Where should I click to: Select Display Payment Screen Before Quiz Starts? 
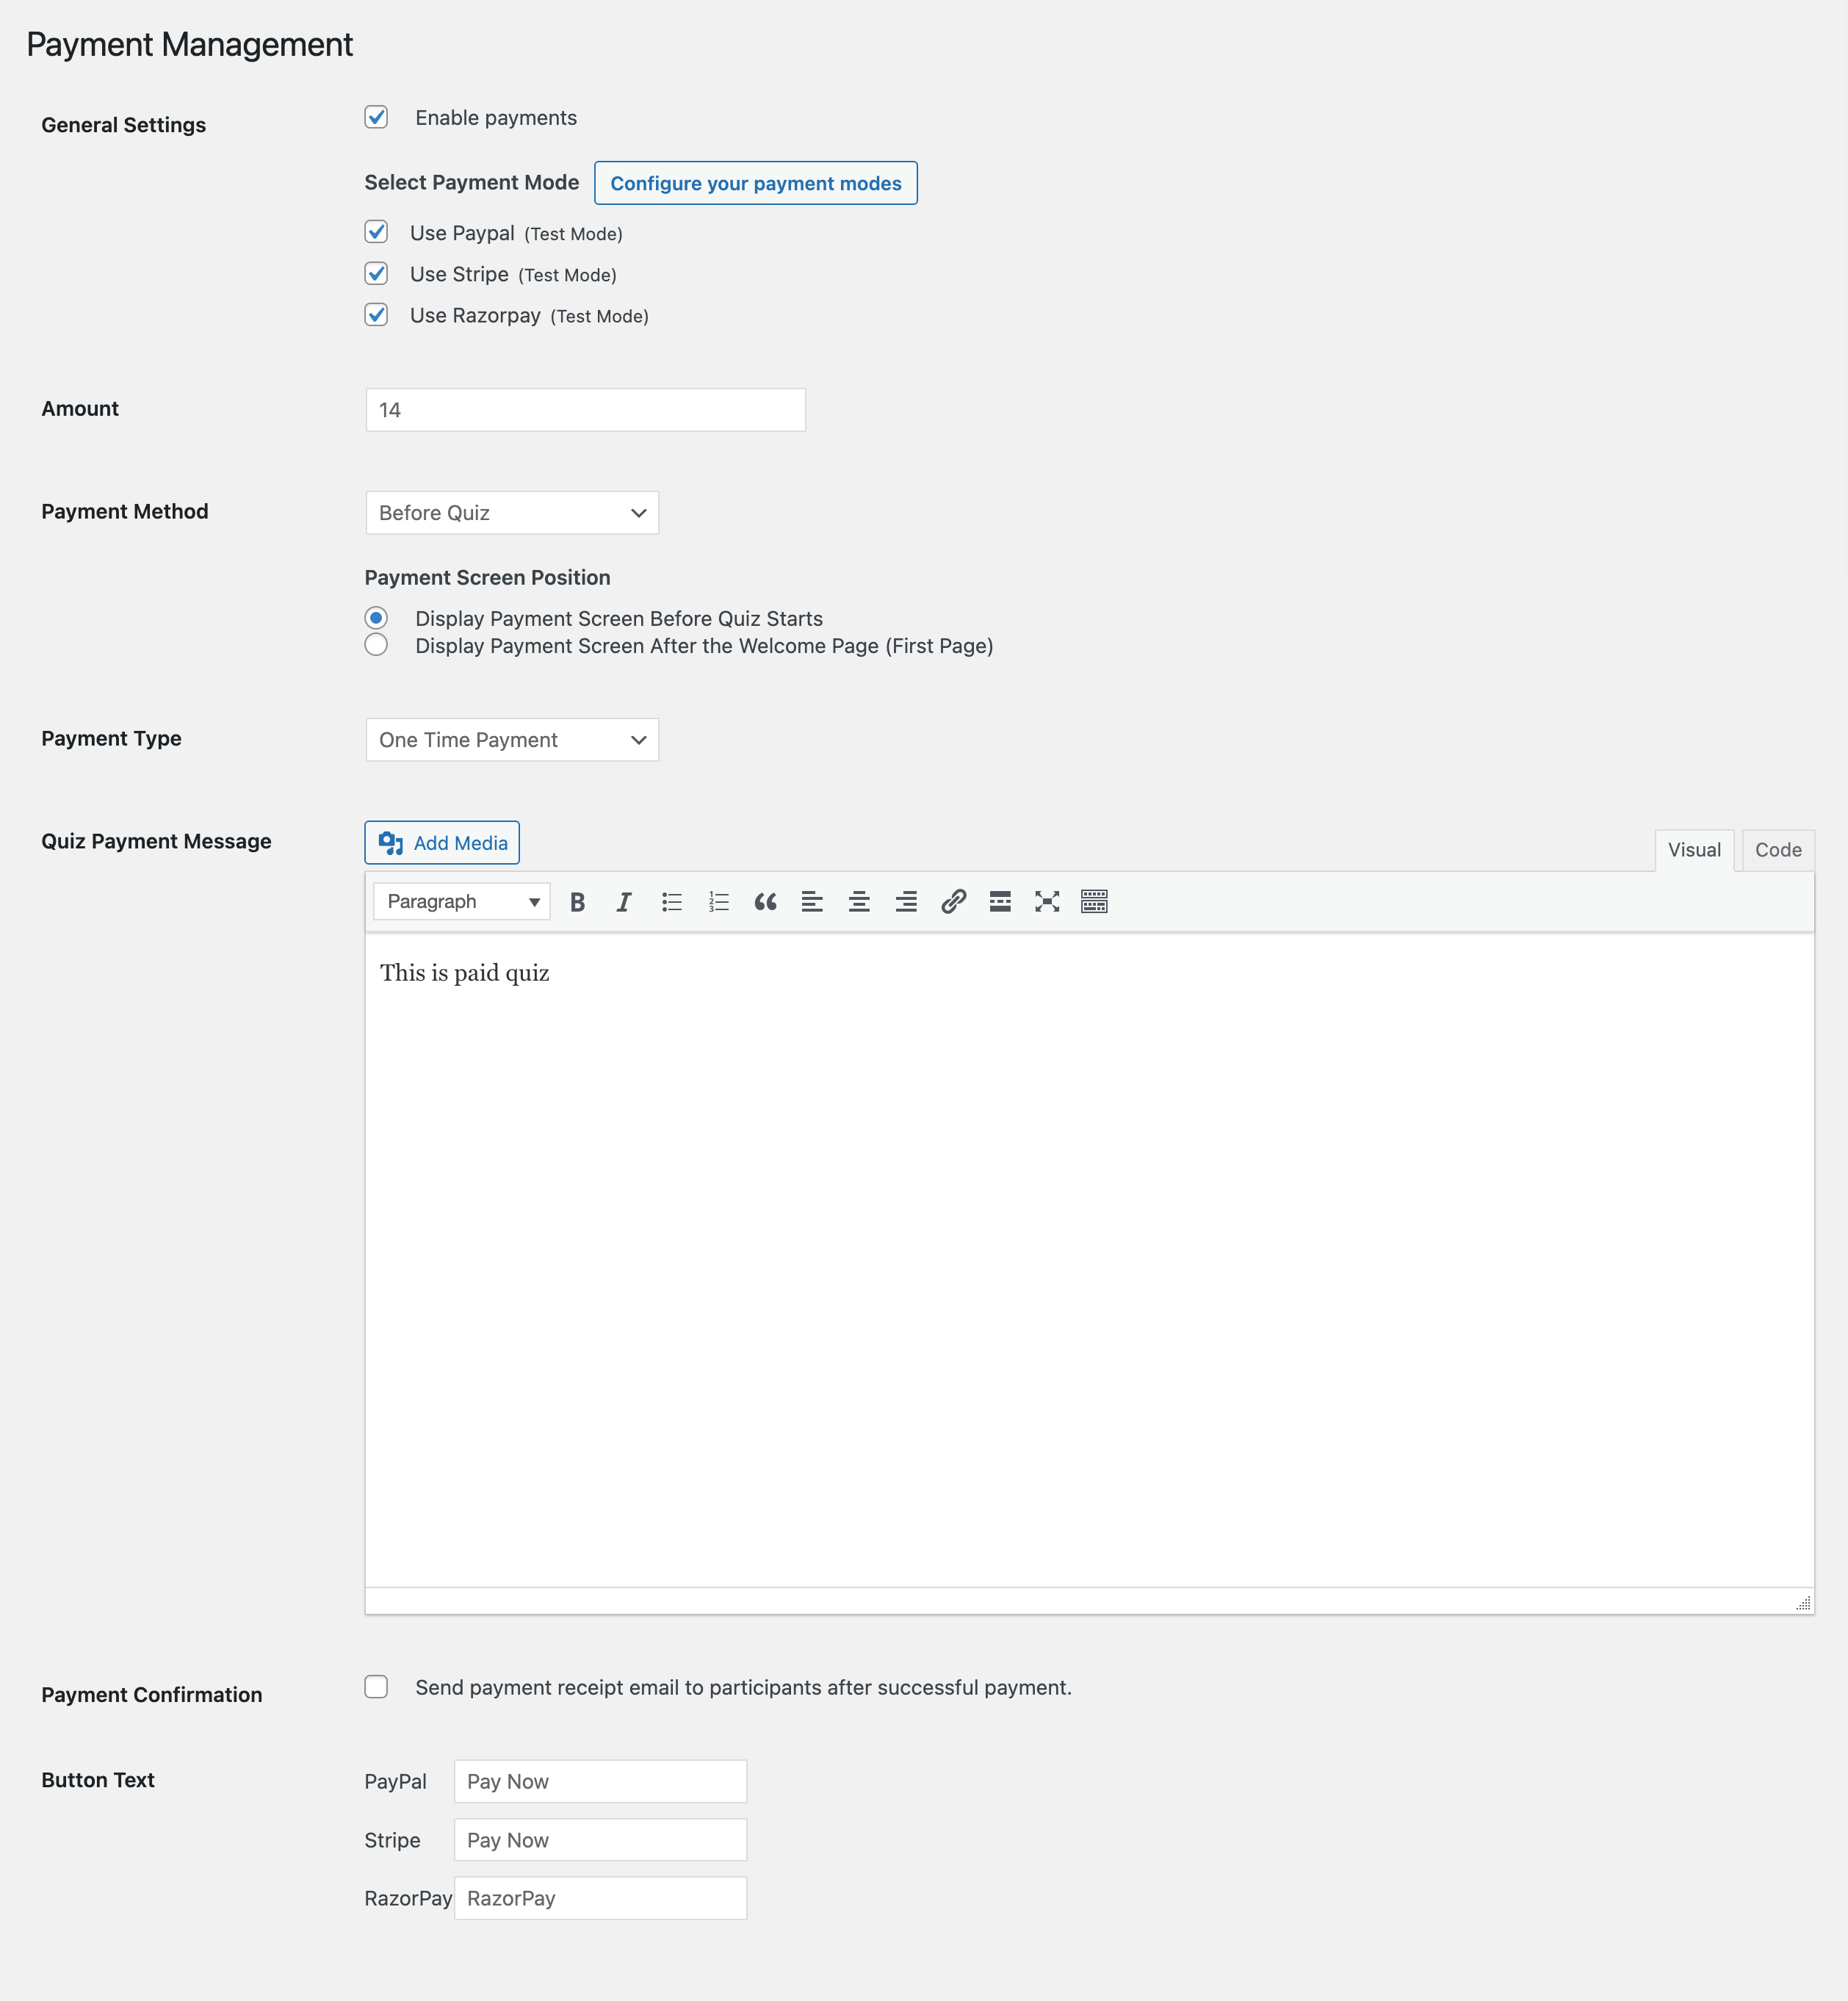[376, 618]
